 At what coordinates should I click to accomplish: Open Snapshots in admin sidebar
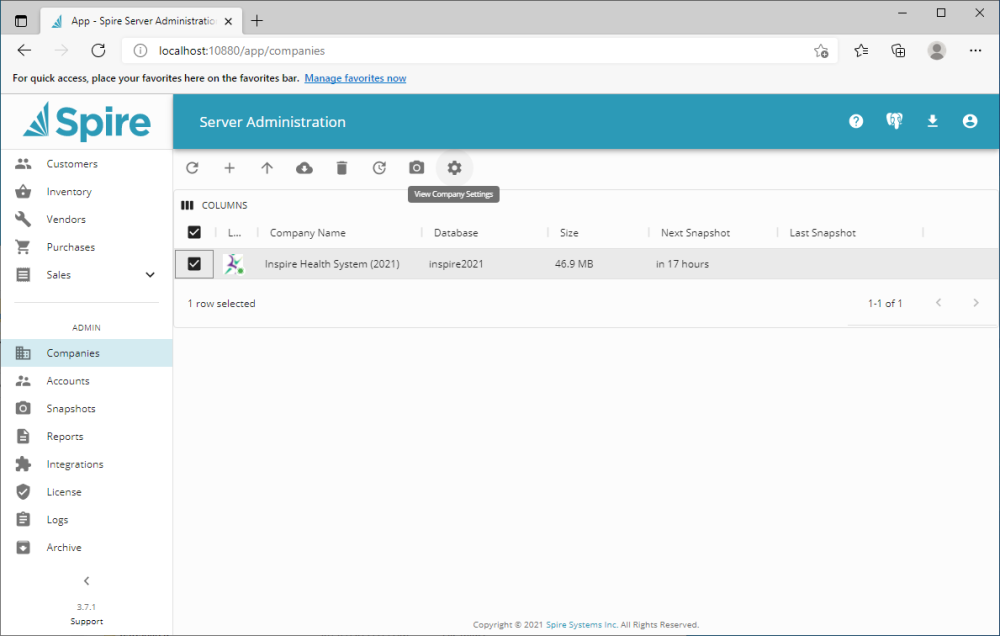click(86, 408)
